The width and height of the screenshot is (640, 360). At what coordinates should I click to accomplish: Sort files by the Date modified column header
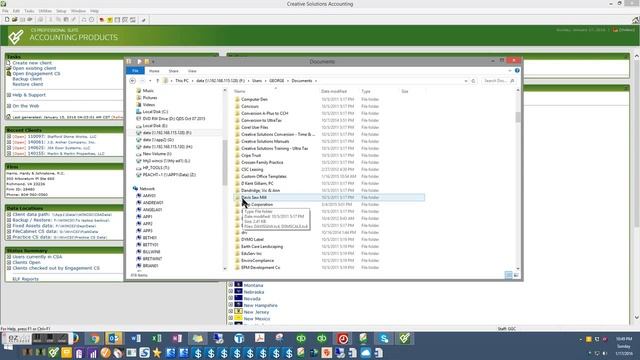(x=334, y=91)
